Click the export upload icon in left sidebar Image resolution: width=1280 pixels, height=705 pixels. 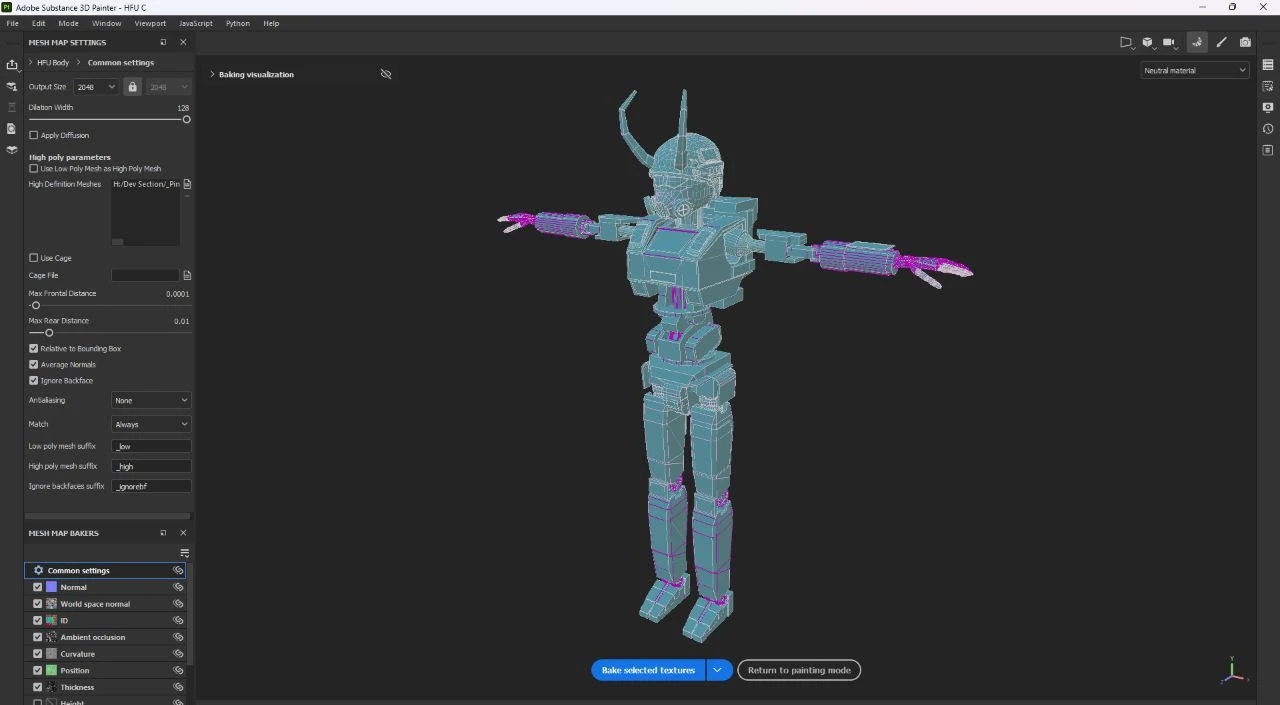pos(12,65)
